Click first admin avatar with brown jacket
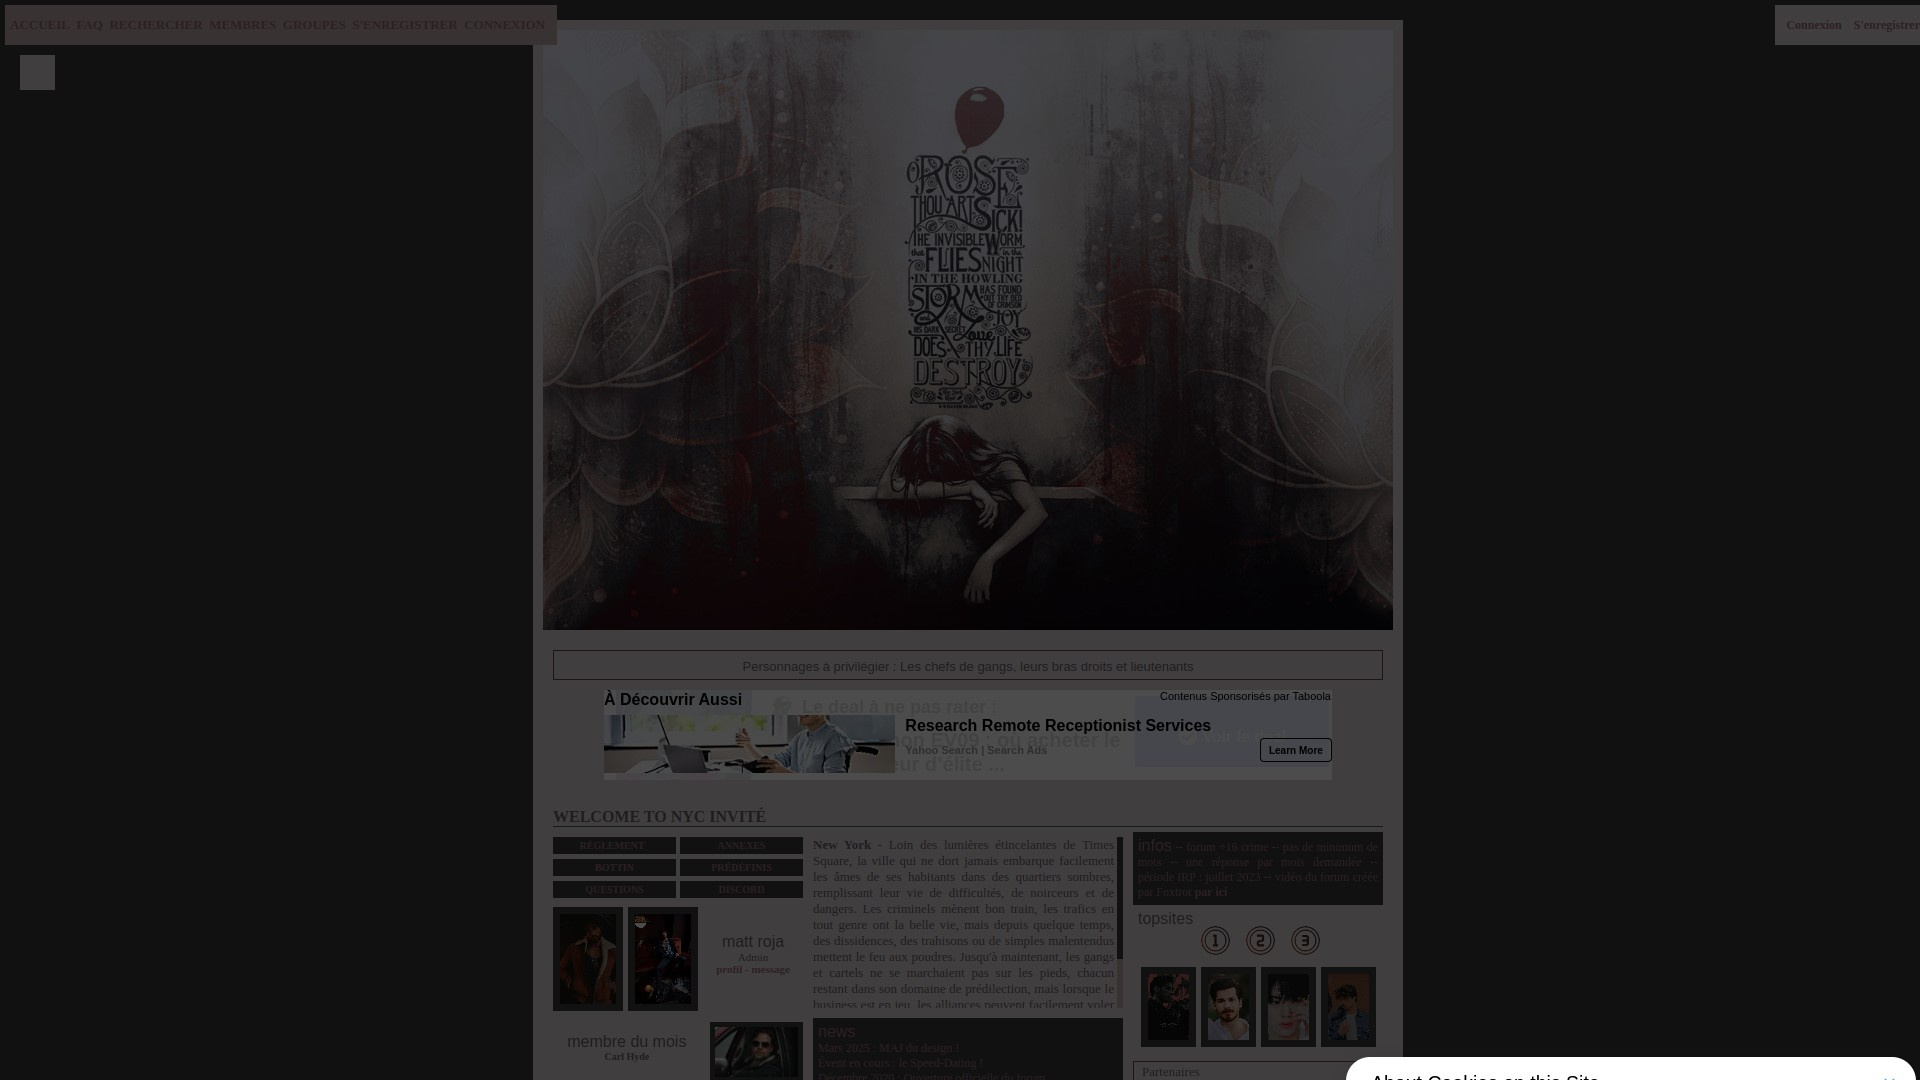This screenshot has width=1920, height=1080. click(588, 959)
